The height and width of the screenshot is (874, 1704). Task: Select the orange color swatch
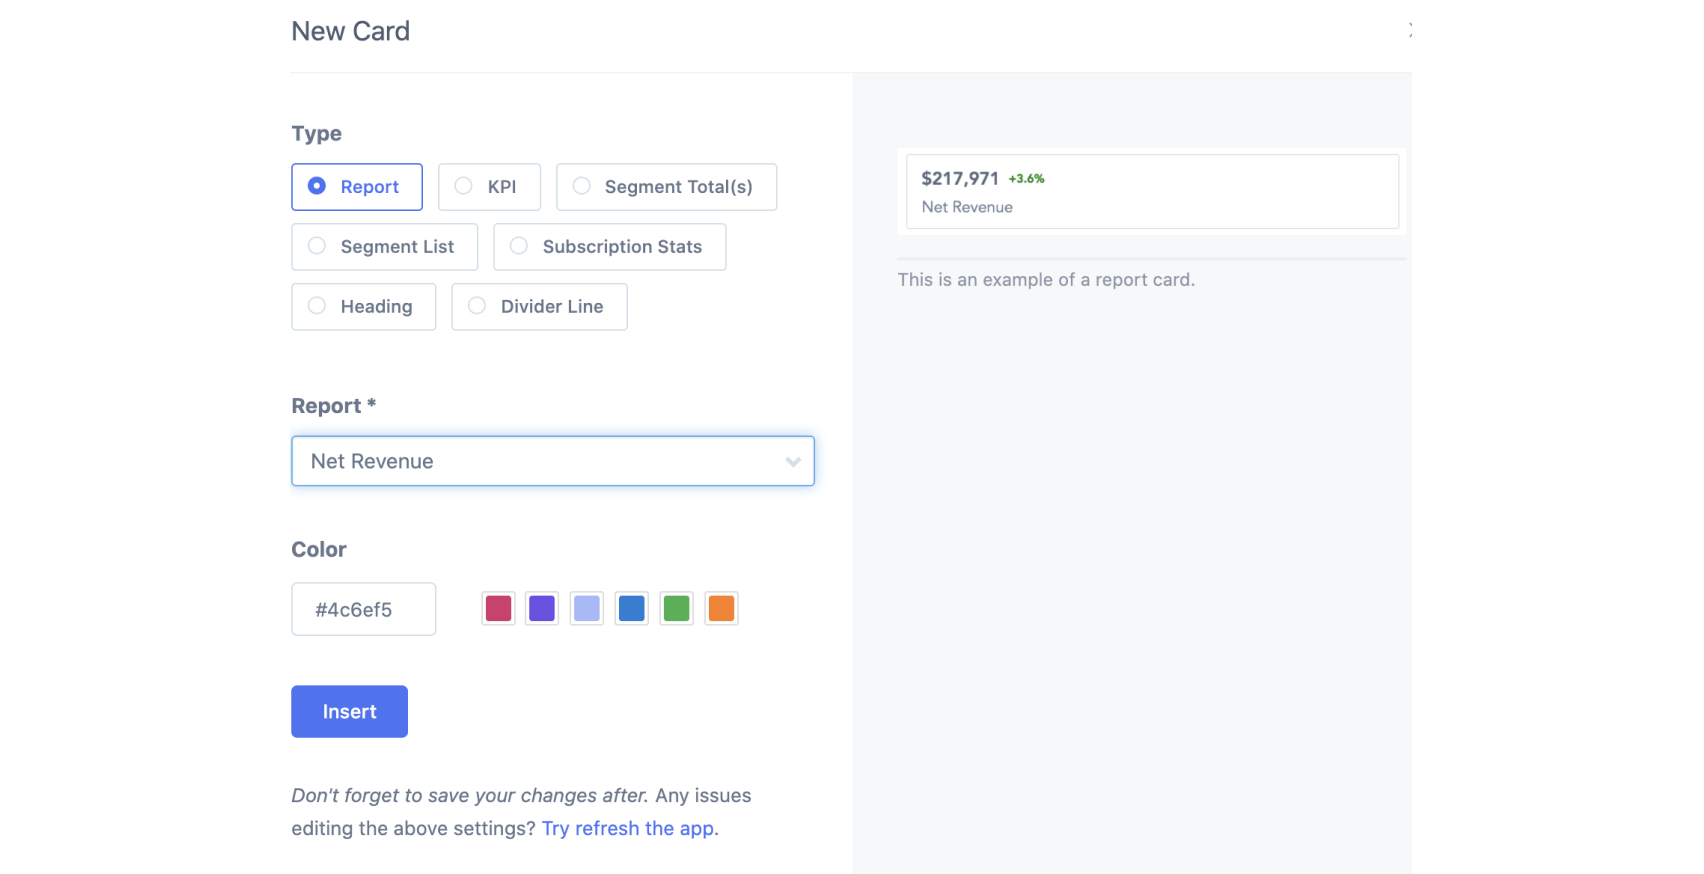pyautogui.click(x=721, y=608)
